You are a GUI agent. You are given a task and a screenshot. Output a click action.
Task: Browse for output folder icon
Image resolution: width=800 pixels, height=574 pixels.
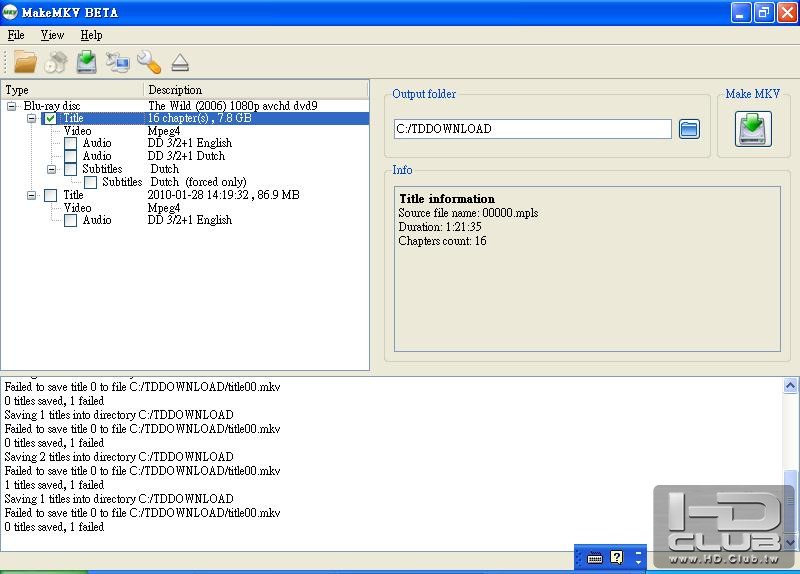click(x=689, y=129)
